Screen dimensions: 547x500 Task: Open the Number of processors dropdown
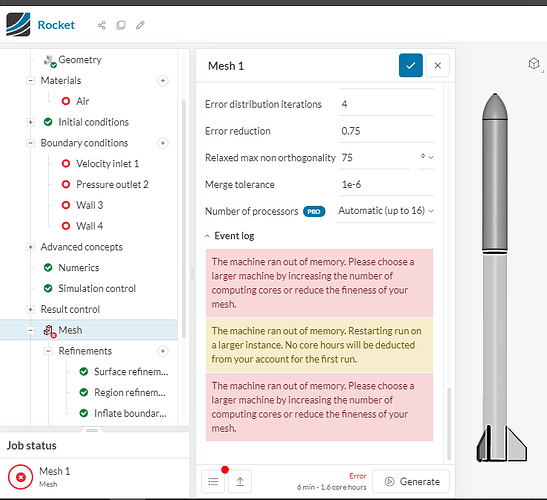pyautogui.click(x=385, y=211)
